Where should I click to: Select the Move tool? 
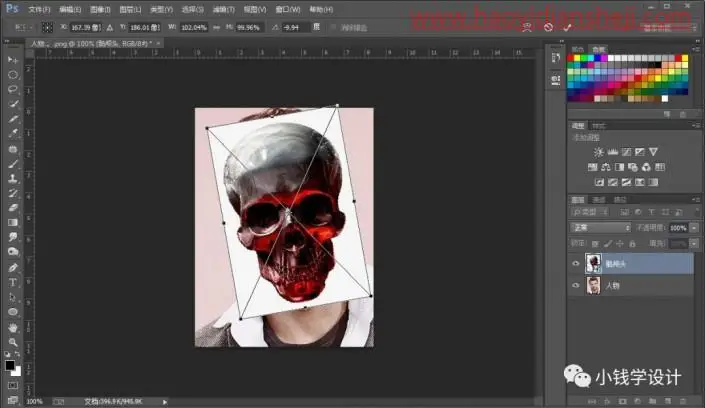13,60
